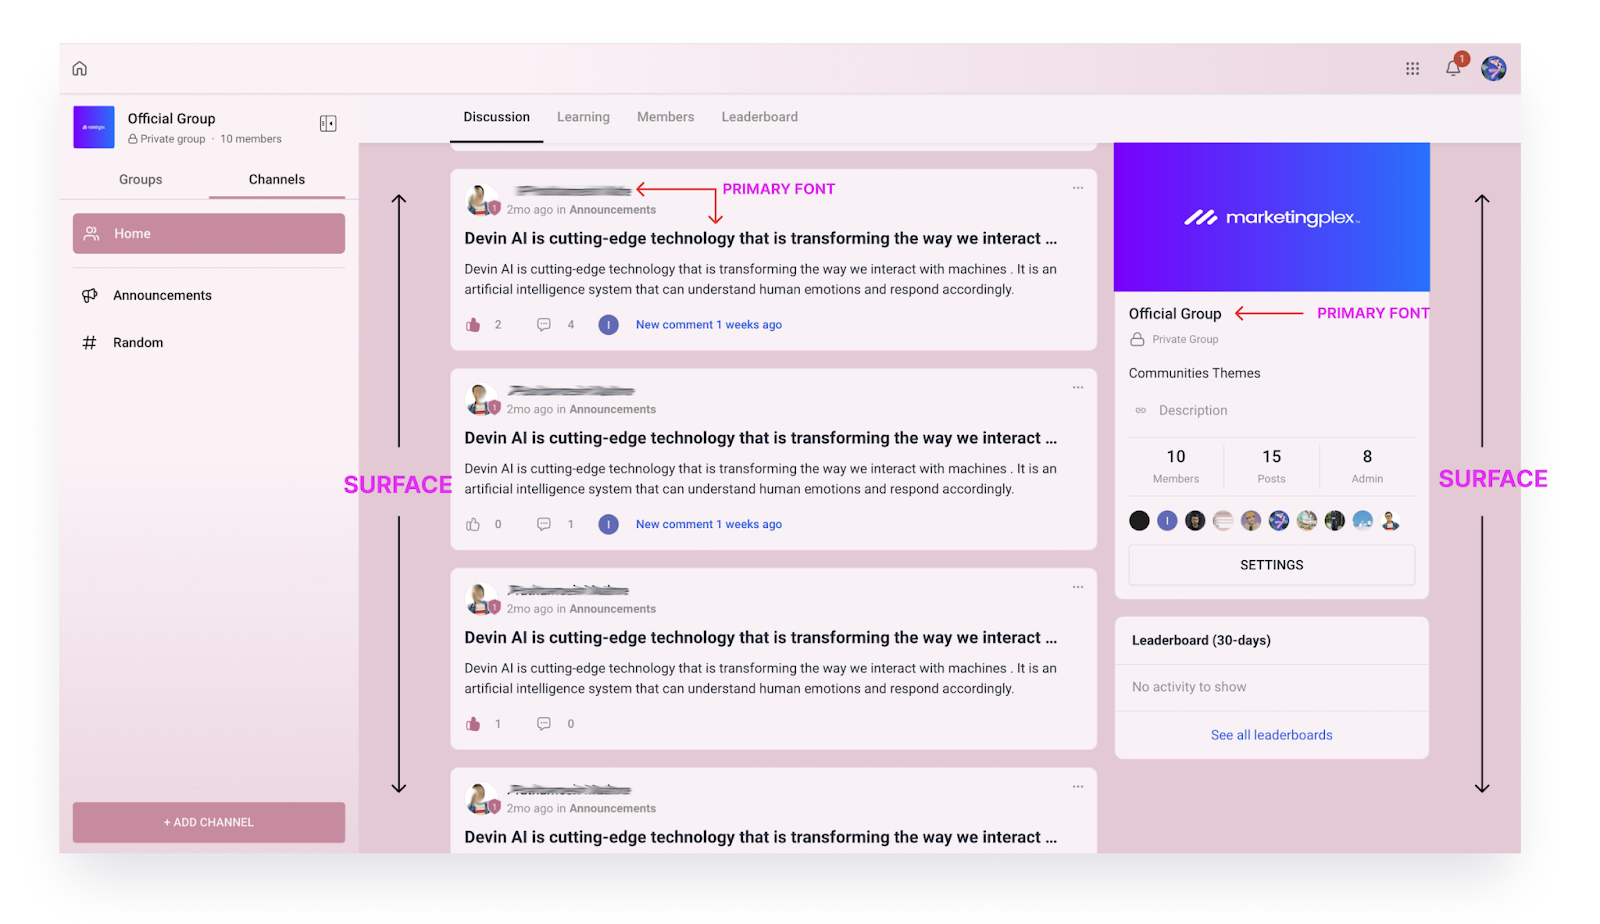Image resolution: width=1600 pixels, height=924 pixels.
Task: Click the Description link icon
Action: [x=1141, y=410]
